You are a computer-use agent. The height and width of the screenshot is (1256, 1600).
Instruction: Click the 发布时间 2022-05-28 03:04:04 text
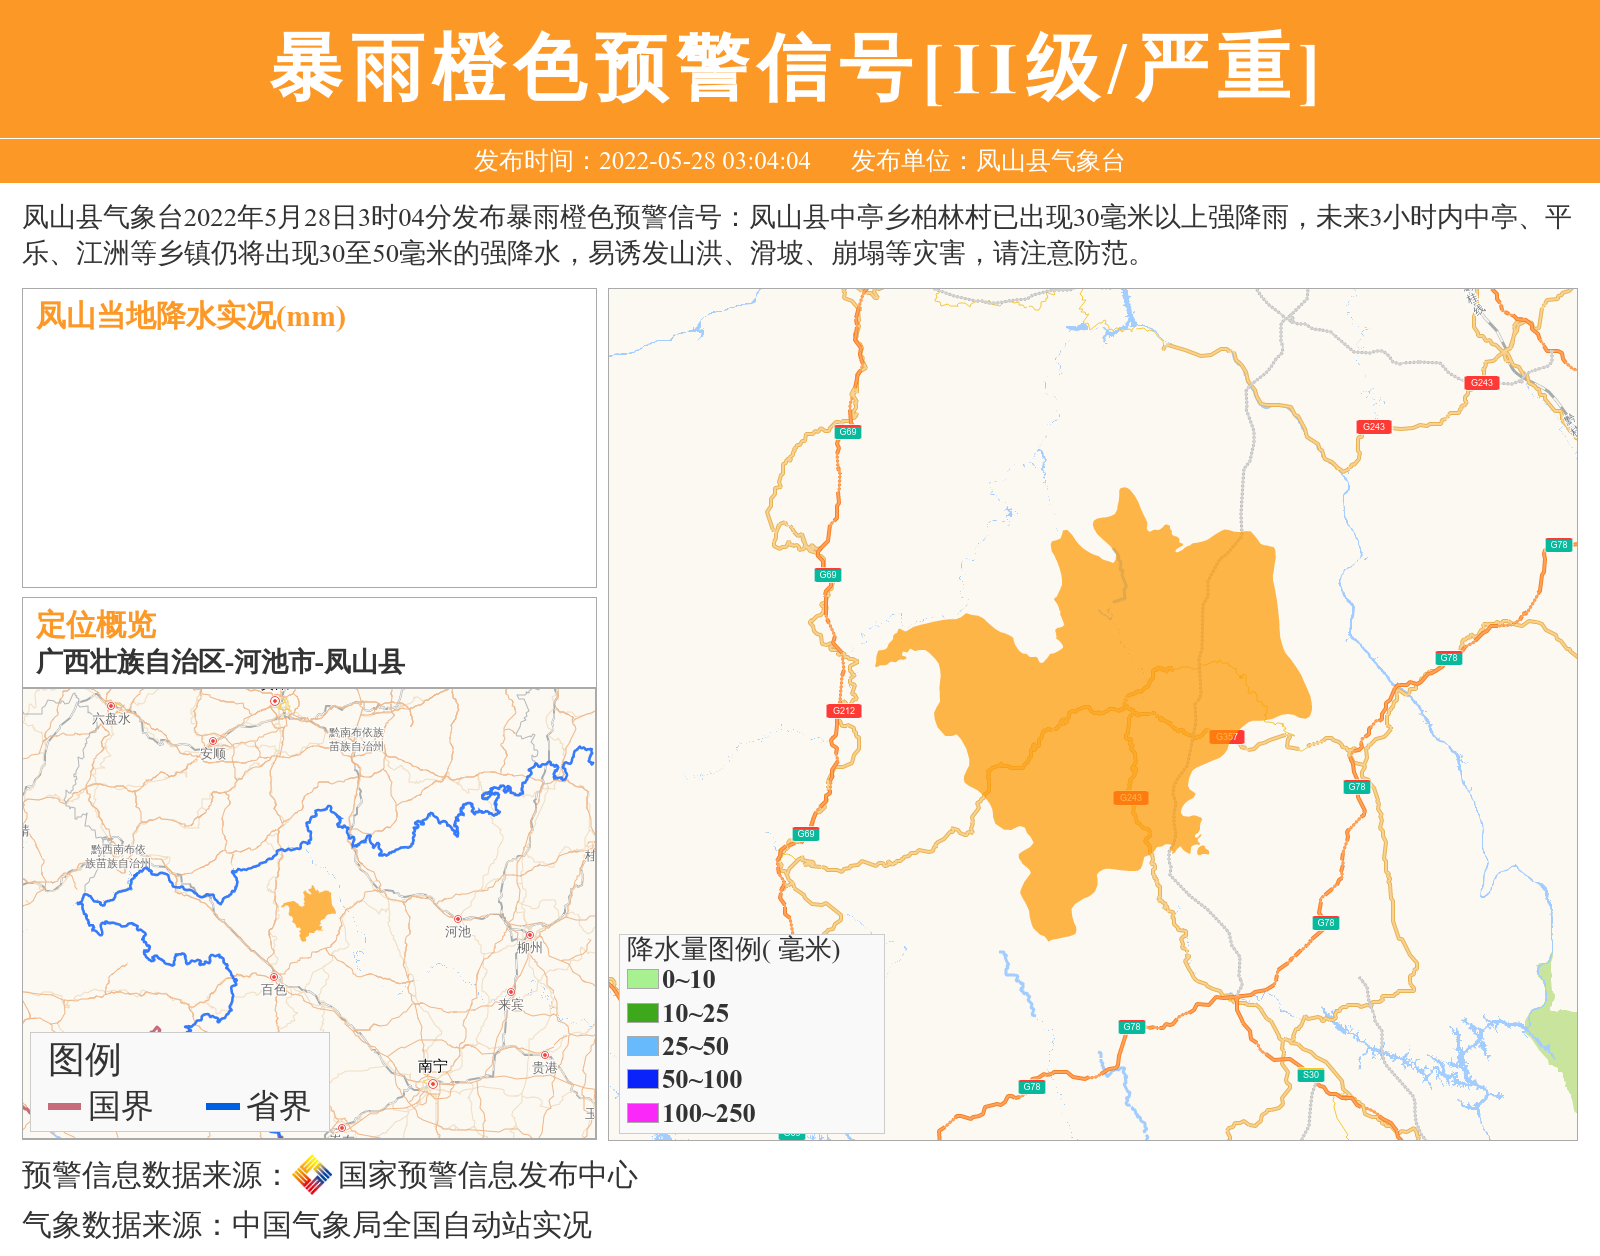[642, 161]
